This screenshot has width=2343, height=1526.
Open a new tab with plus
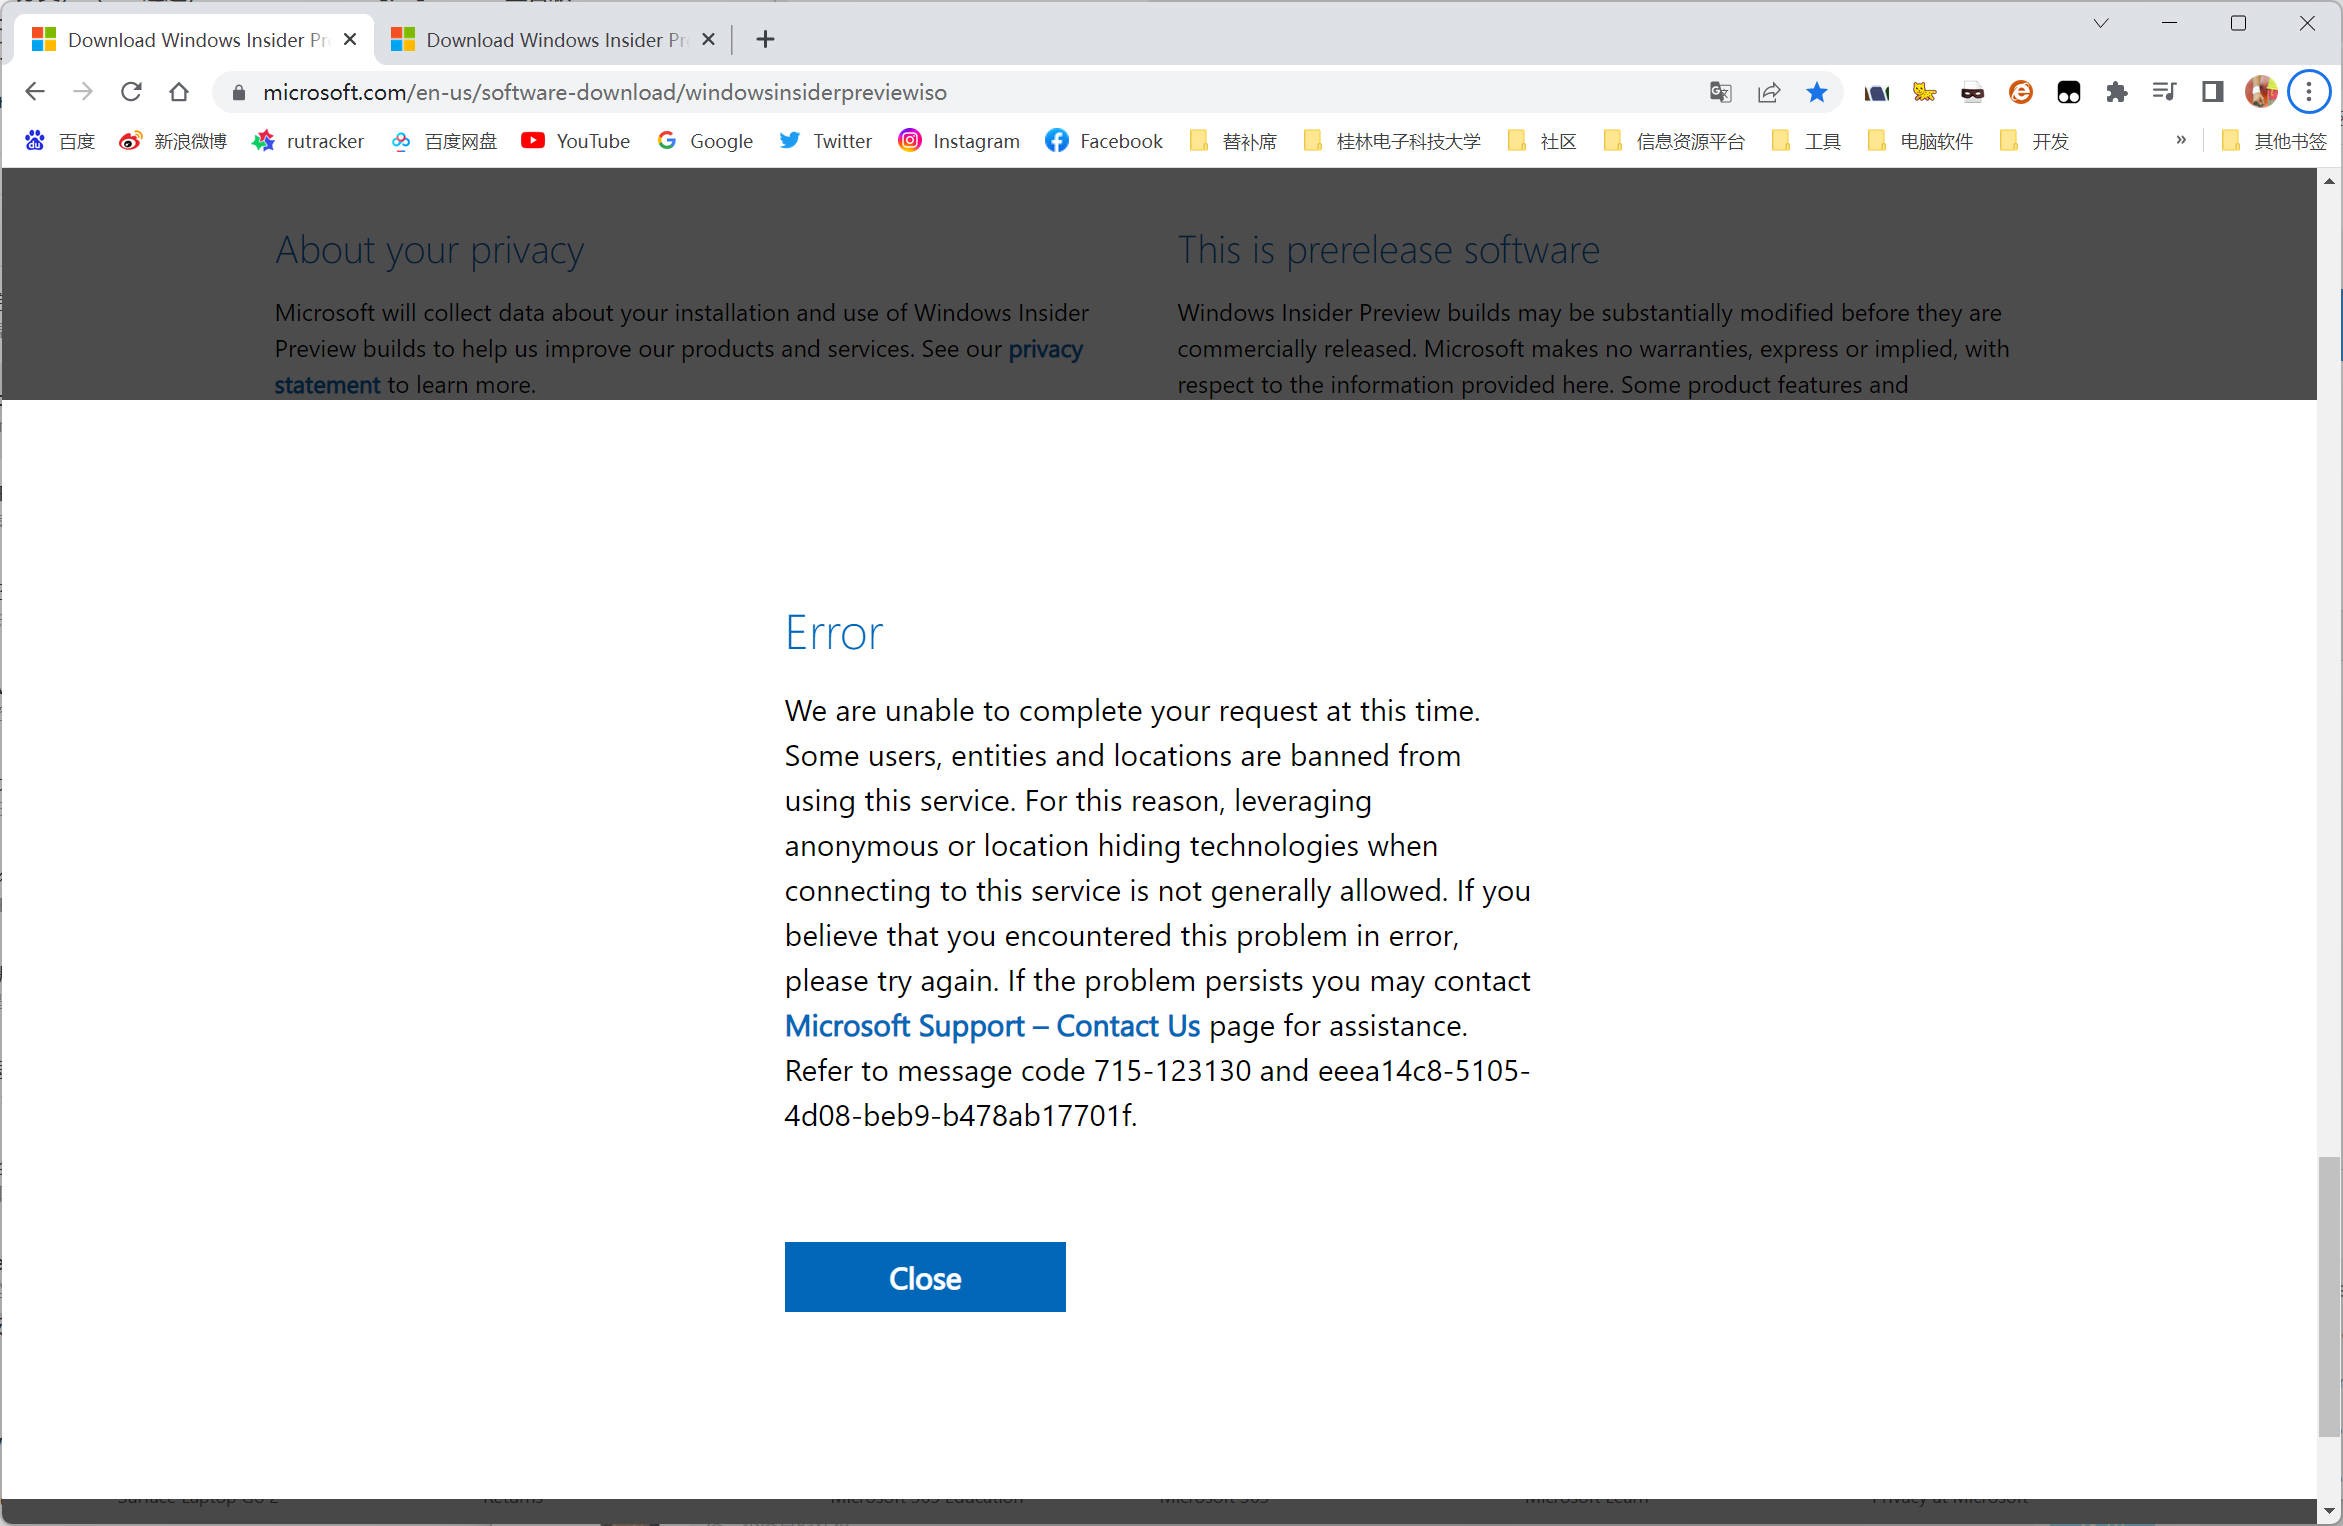tap(765, 39)
